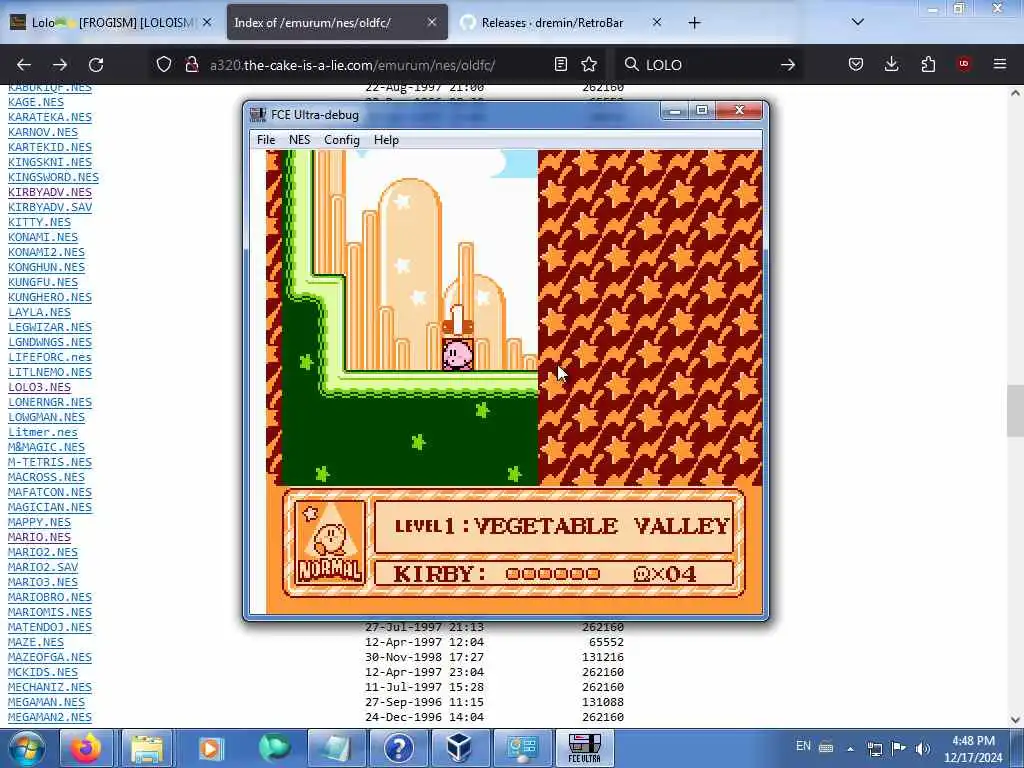
Task: Open the tracking protection shield icon
Action: pos(164,64)
